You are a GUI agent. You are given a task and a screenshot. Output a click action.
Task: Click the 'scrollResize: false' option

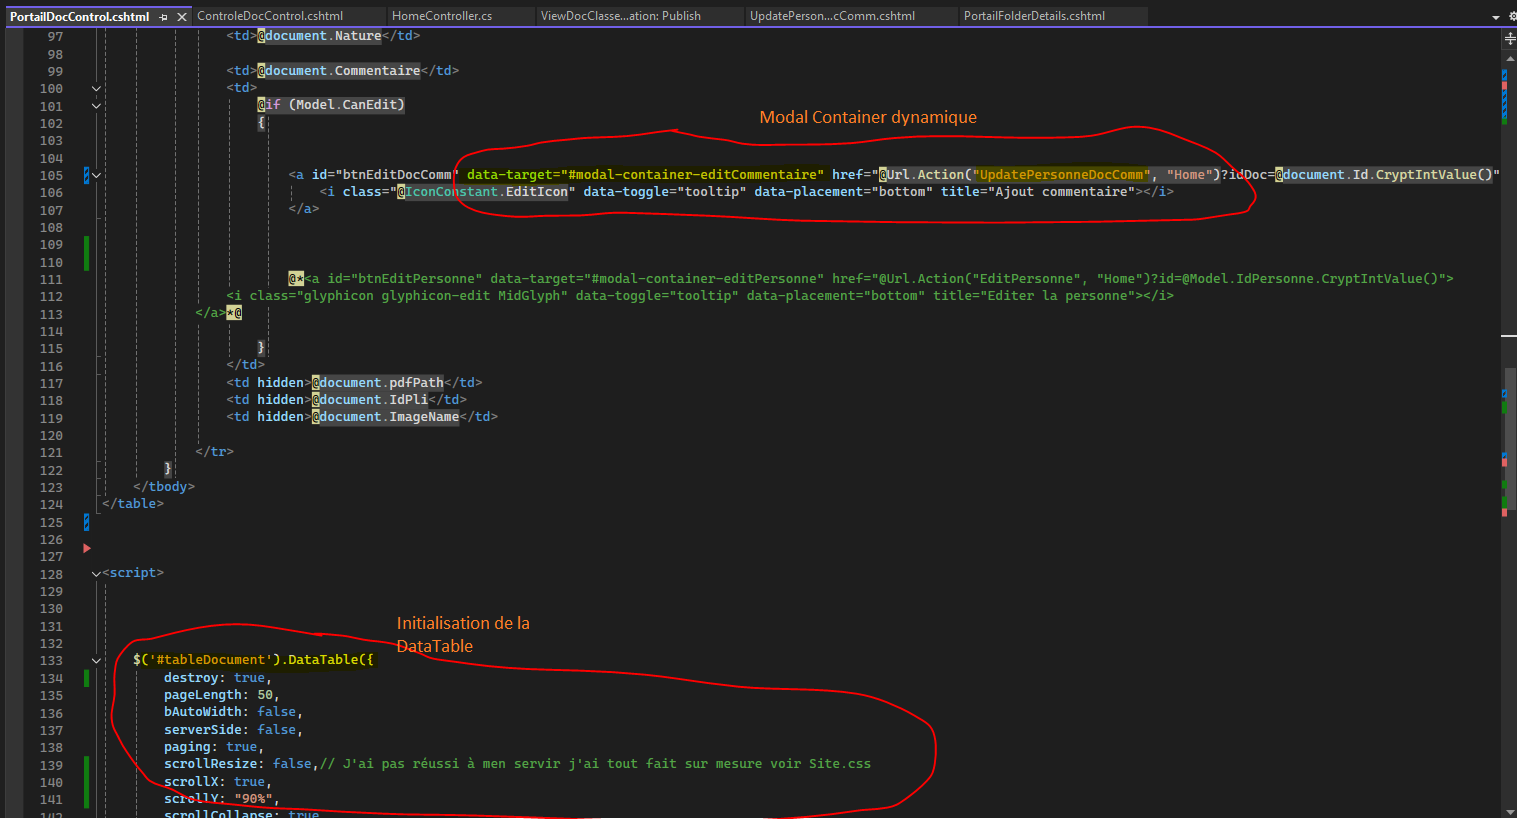pos(241,764)
